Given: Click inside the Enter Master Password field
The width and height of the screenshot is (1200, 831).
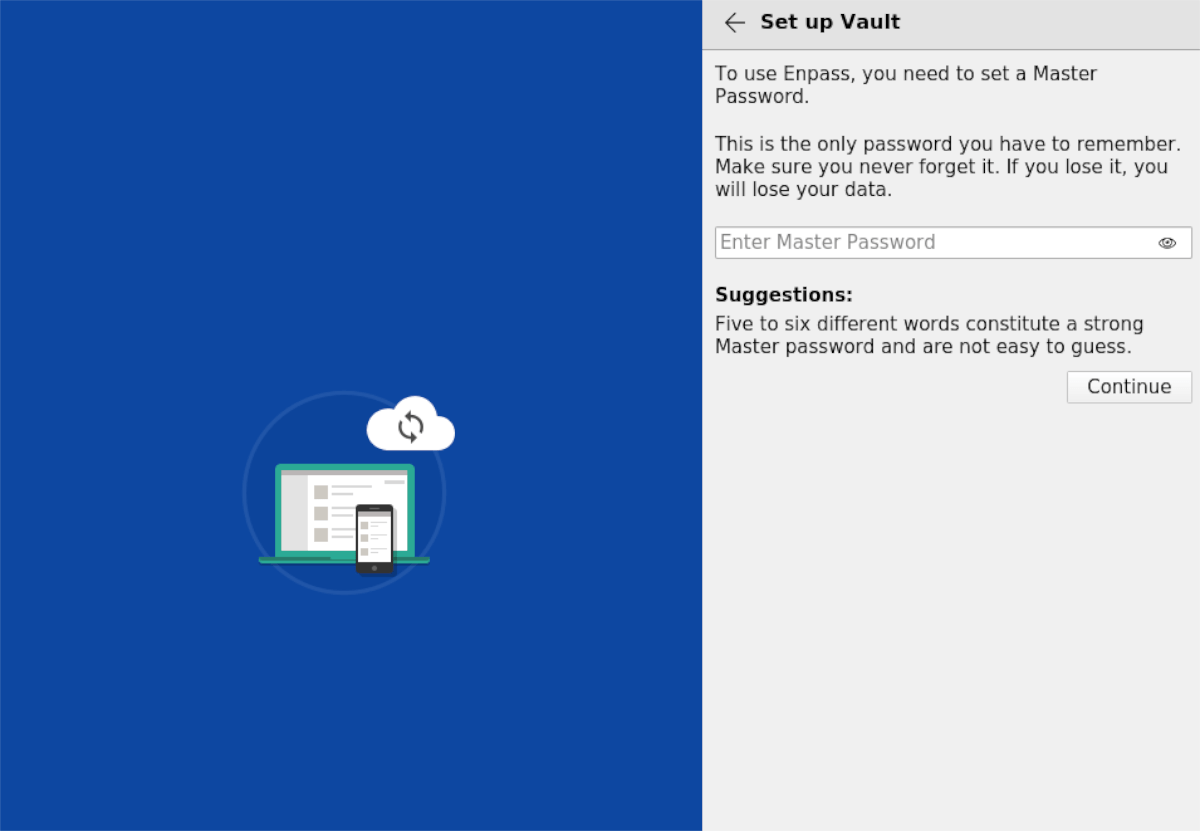Looking at the screenshot, I should coord(900,242).
